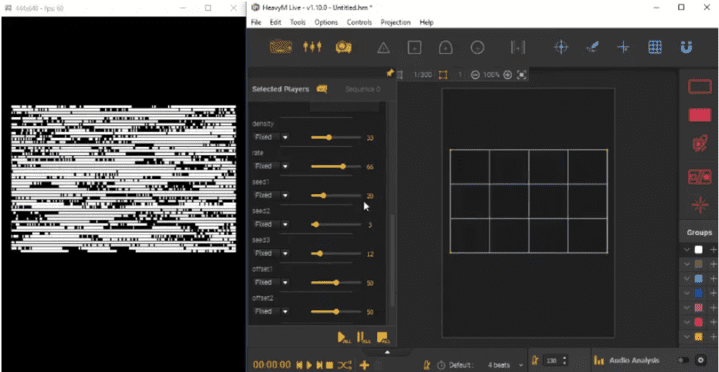Open the Options menu
Image resolution: width=719 pixels, height=372 pixels.
[x=326, y=22]
